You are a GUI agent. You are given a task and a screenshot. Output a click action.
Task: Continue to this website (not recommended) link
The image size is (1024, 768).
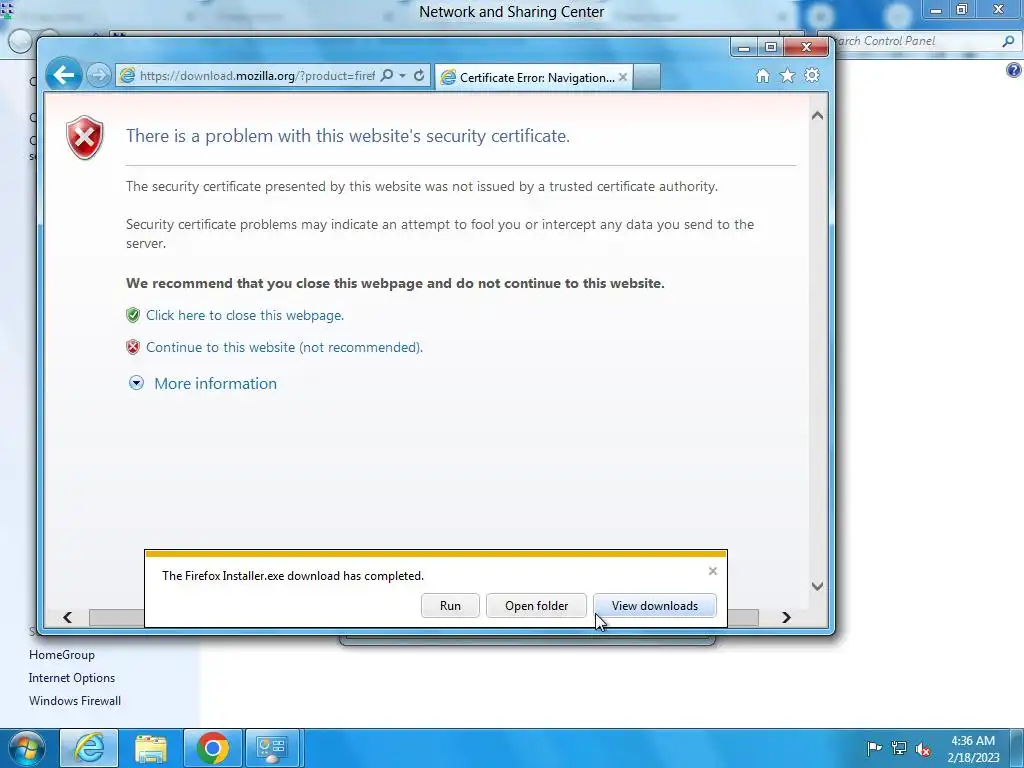[x=284, y=347]
